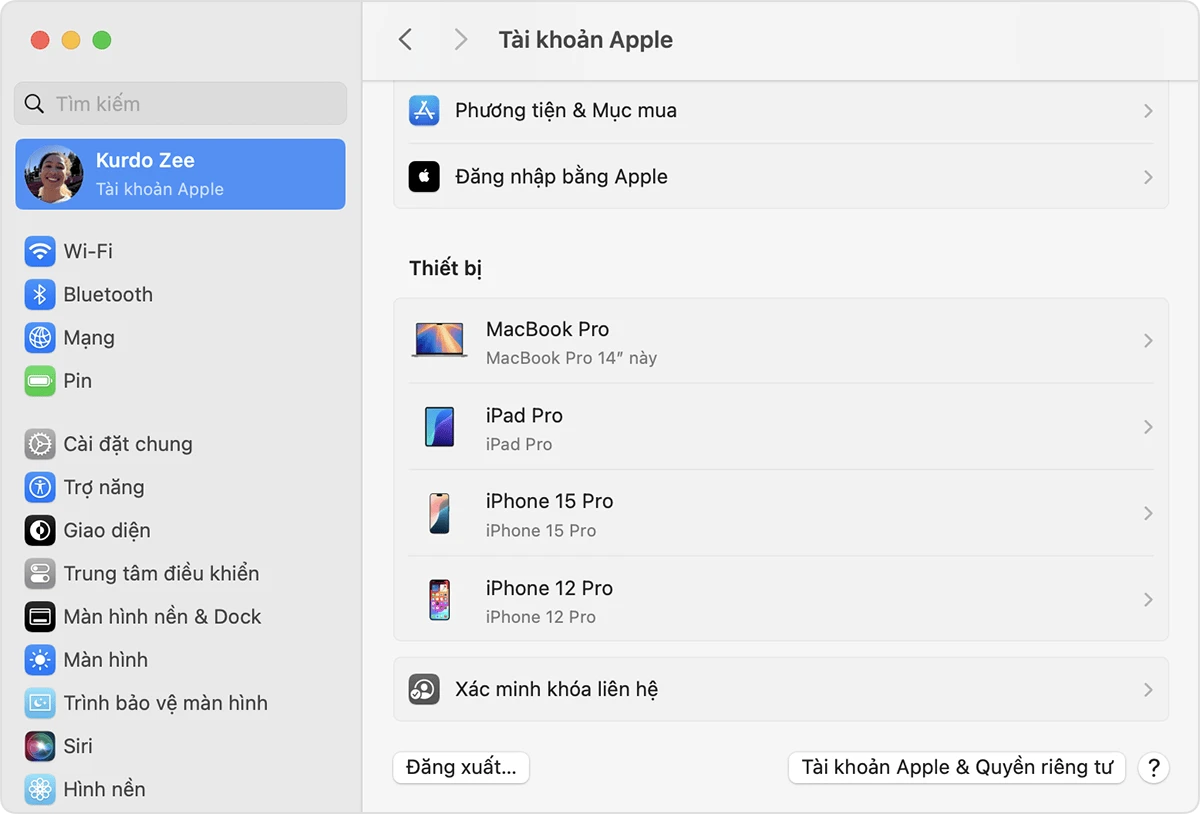Select the Apple logo for Đăng nhập bằng Apple

click(424, 176)
